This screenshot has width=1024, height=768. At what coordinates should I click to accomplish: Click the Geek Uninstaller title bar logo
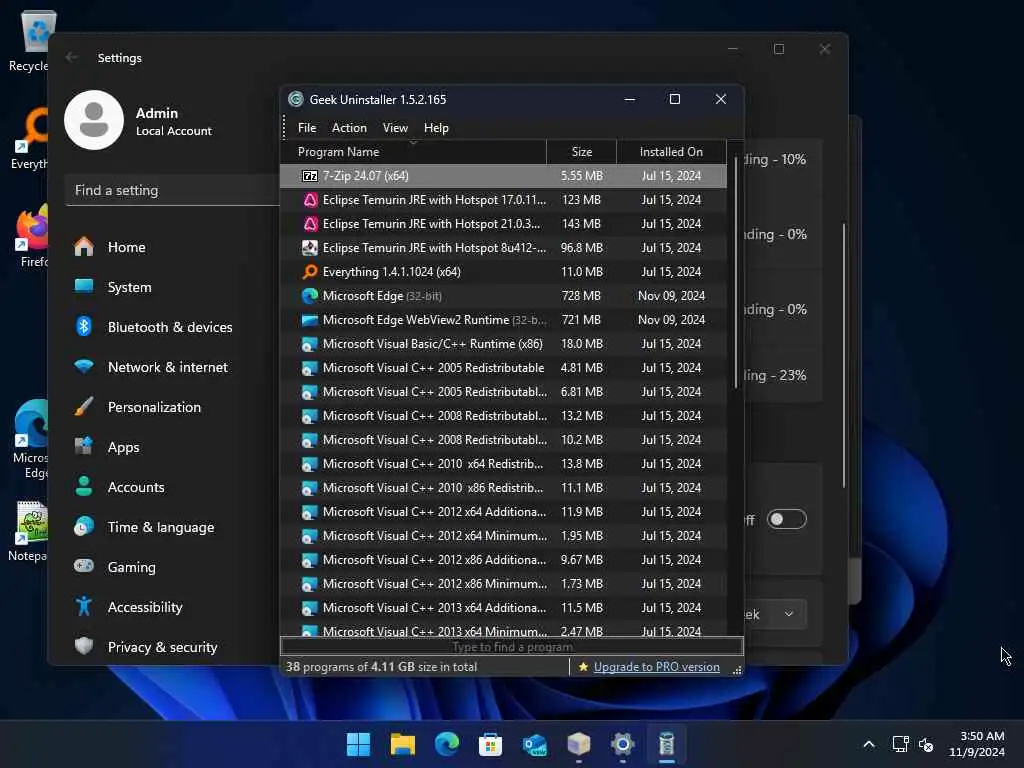(296, 99)
